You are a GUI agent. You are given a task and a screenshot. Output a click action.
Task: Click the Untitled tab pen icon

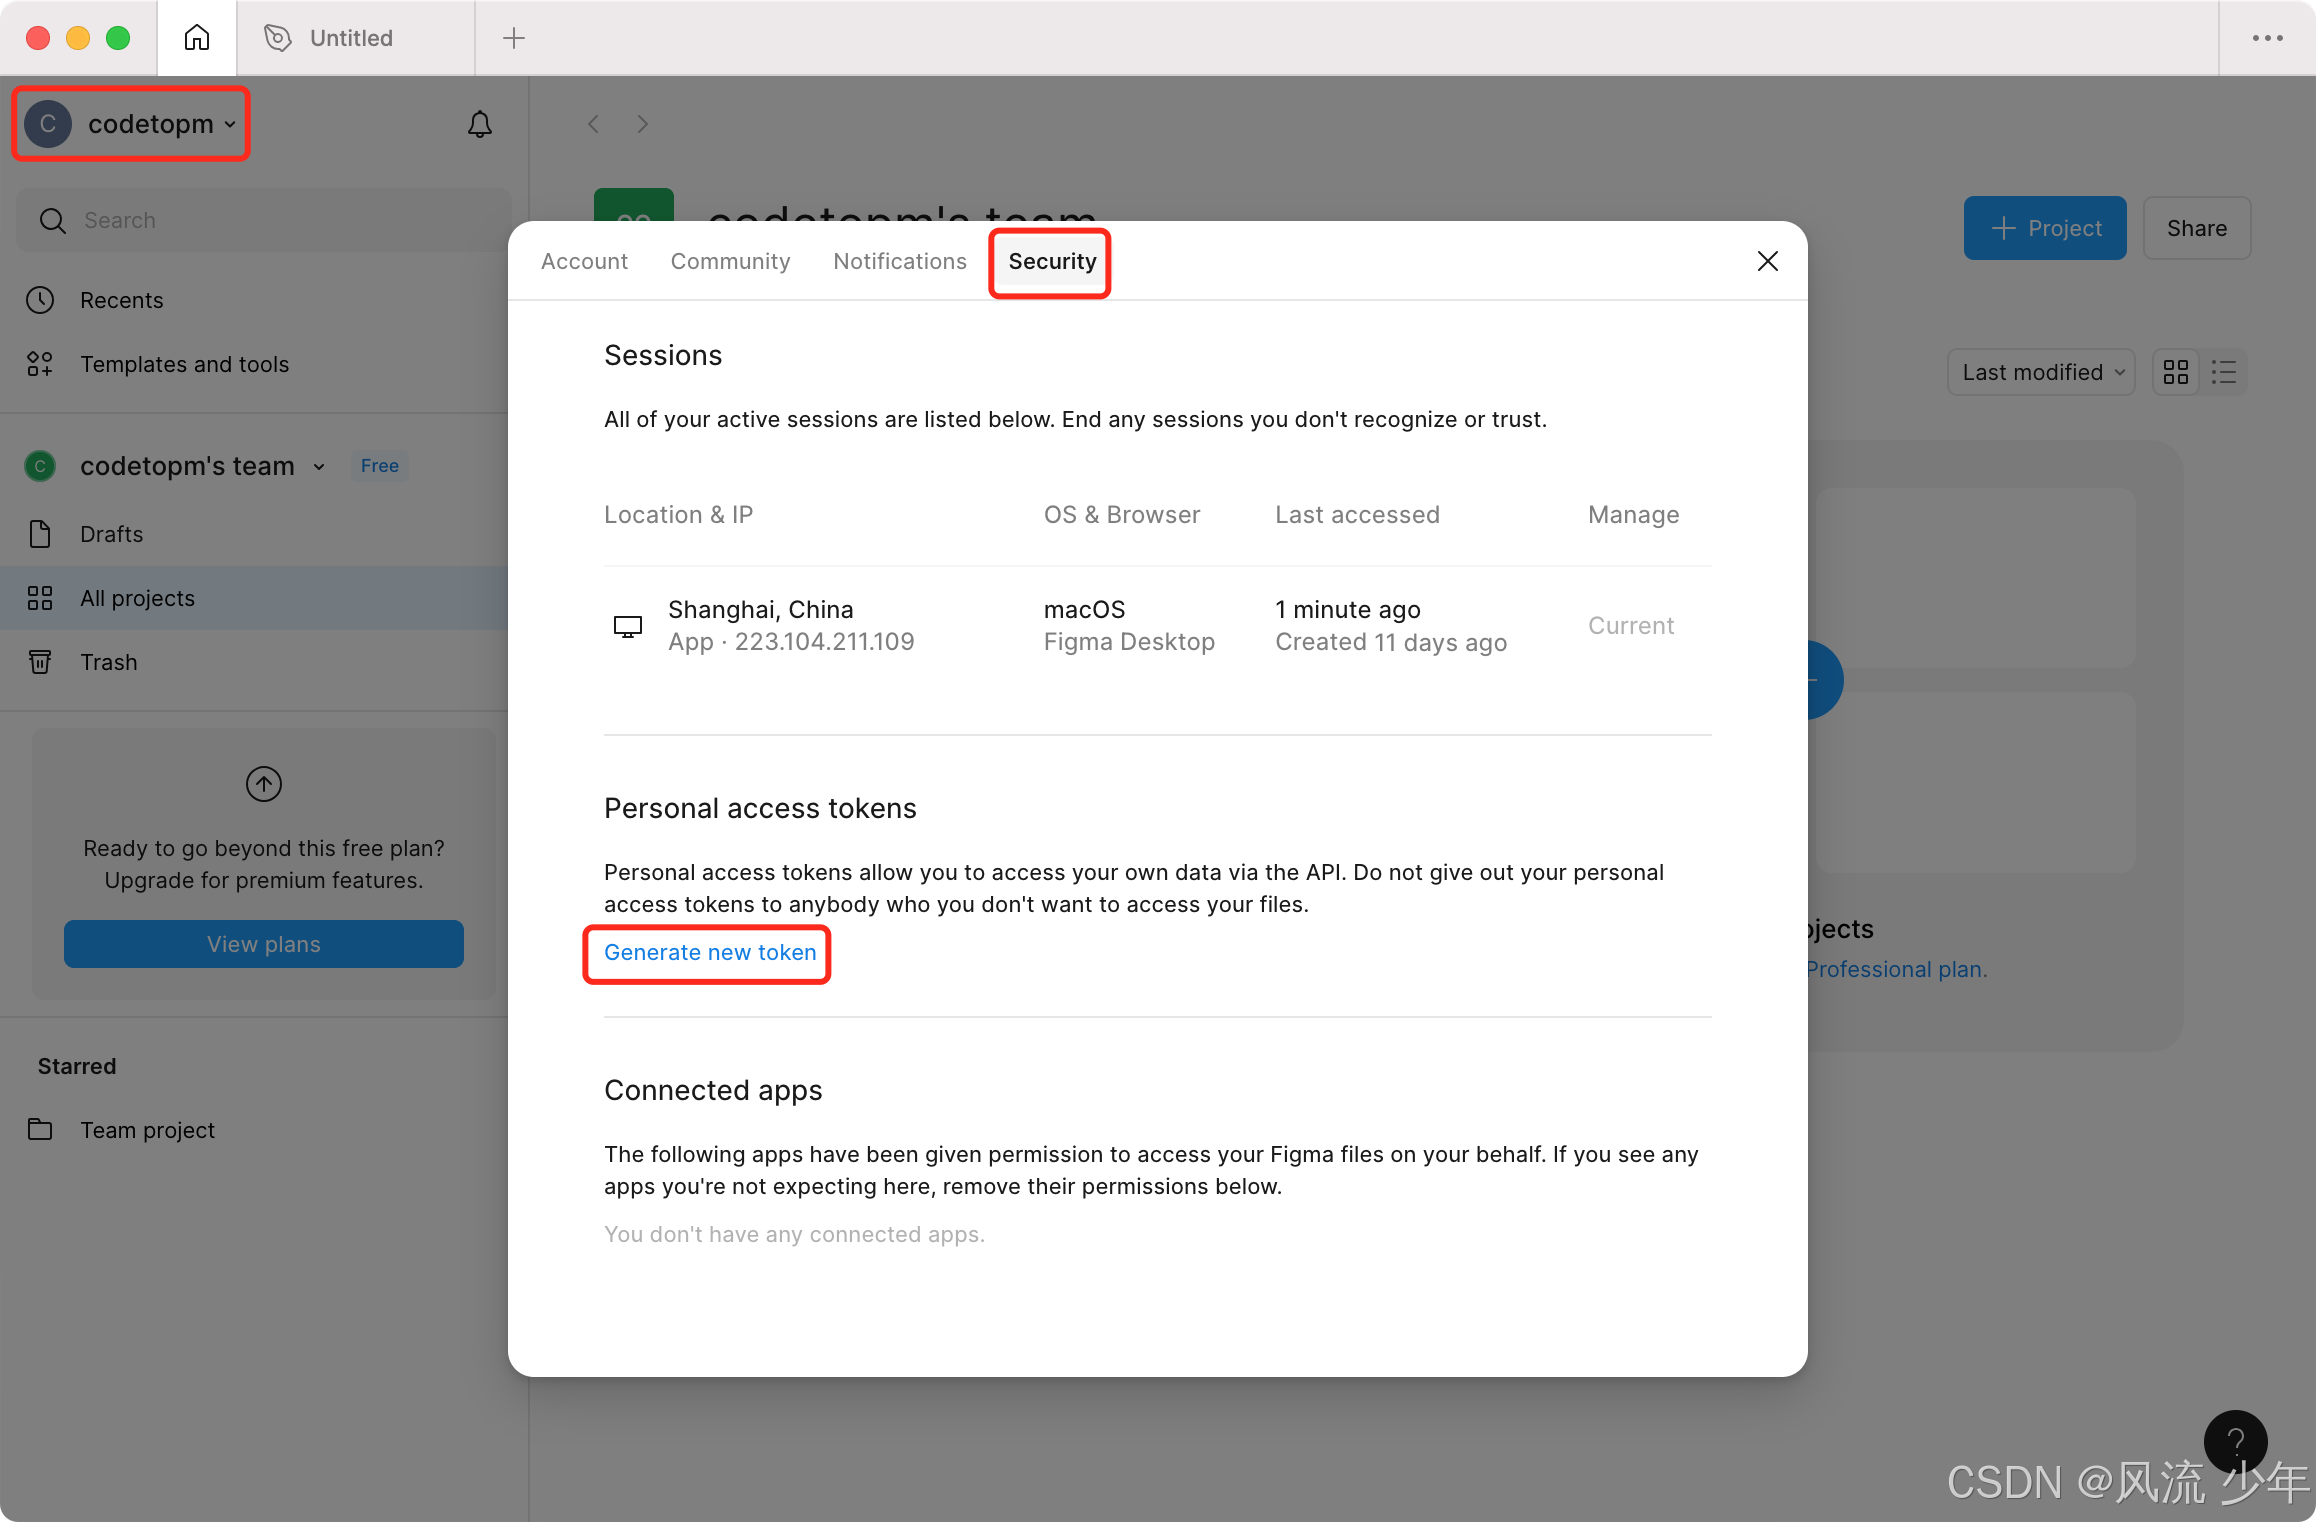(x=278, y=38)
